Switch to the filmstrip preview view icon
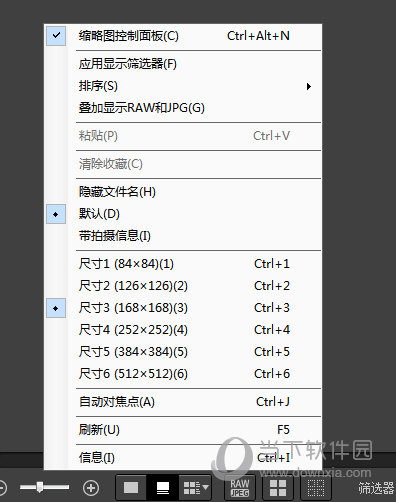This screenshot has height=502, width=396. tap(163, 488)
